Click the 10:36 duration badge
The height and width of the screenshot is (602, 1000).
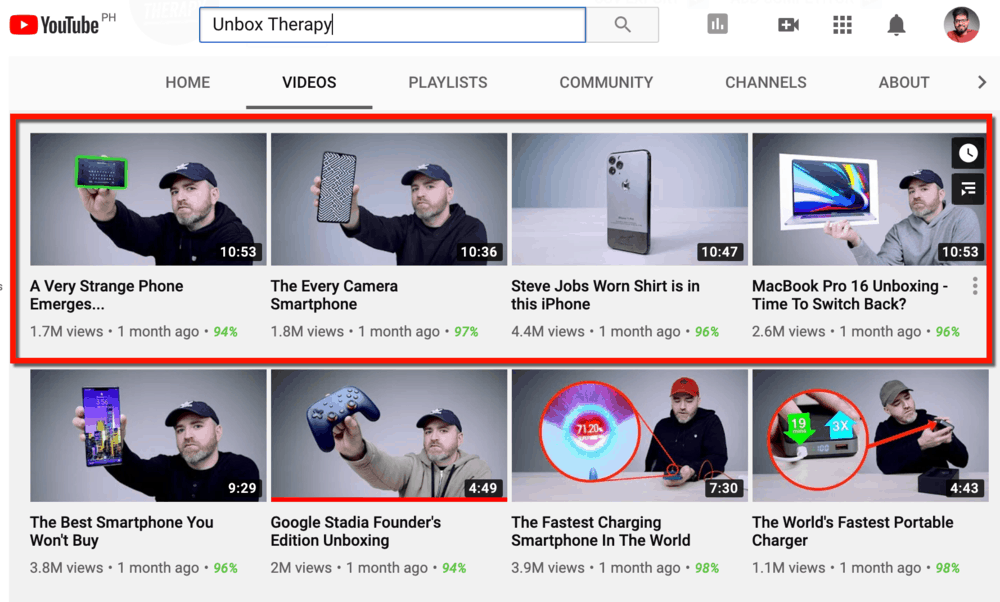click(479, 252)
